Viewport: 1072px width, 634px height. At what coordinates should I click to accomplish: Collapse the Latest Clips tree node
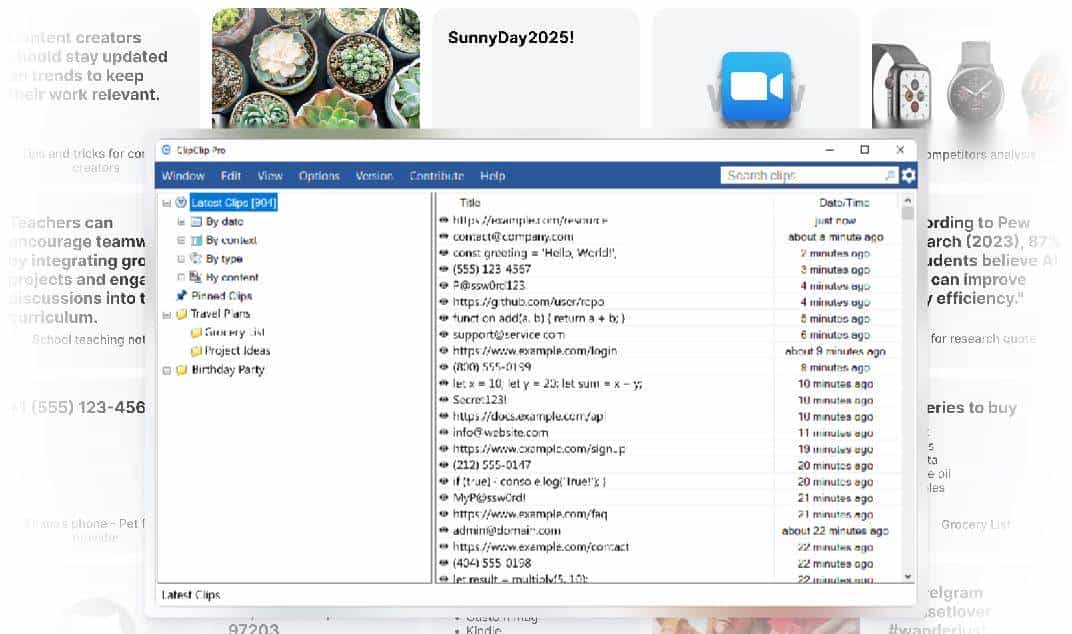[166, 203]
